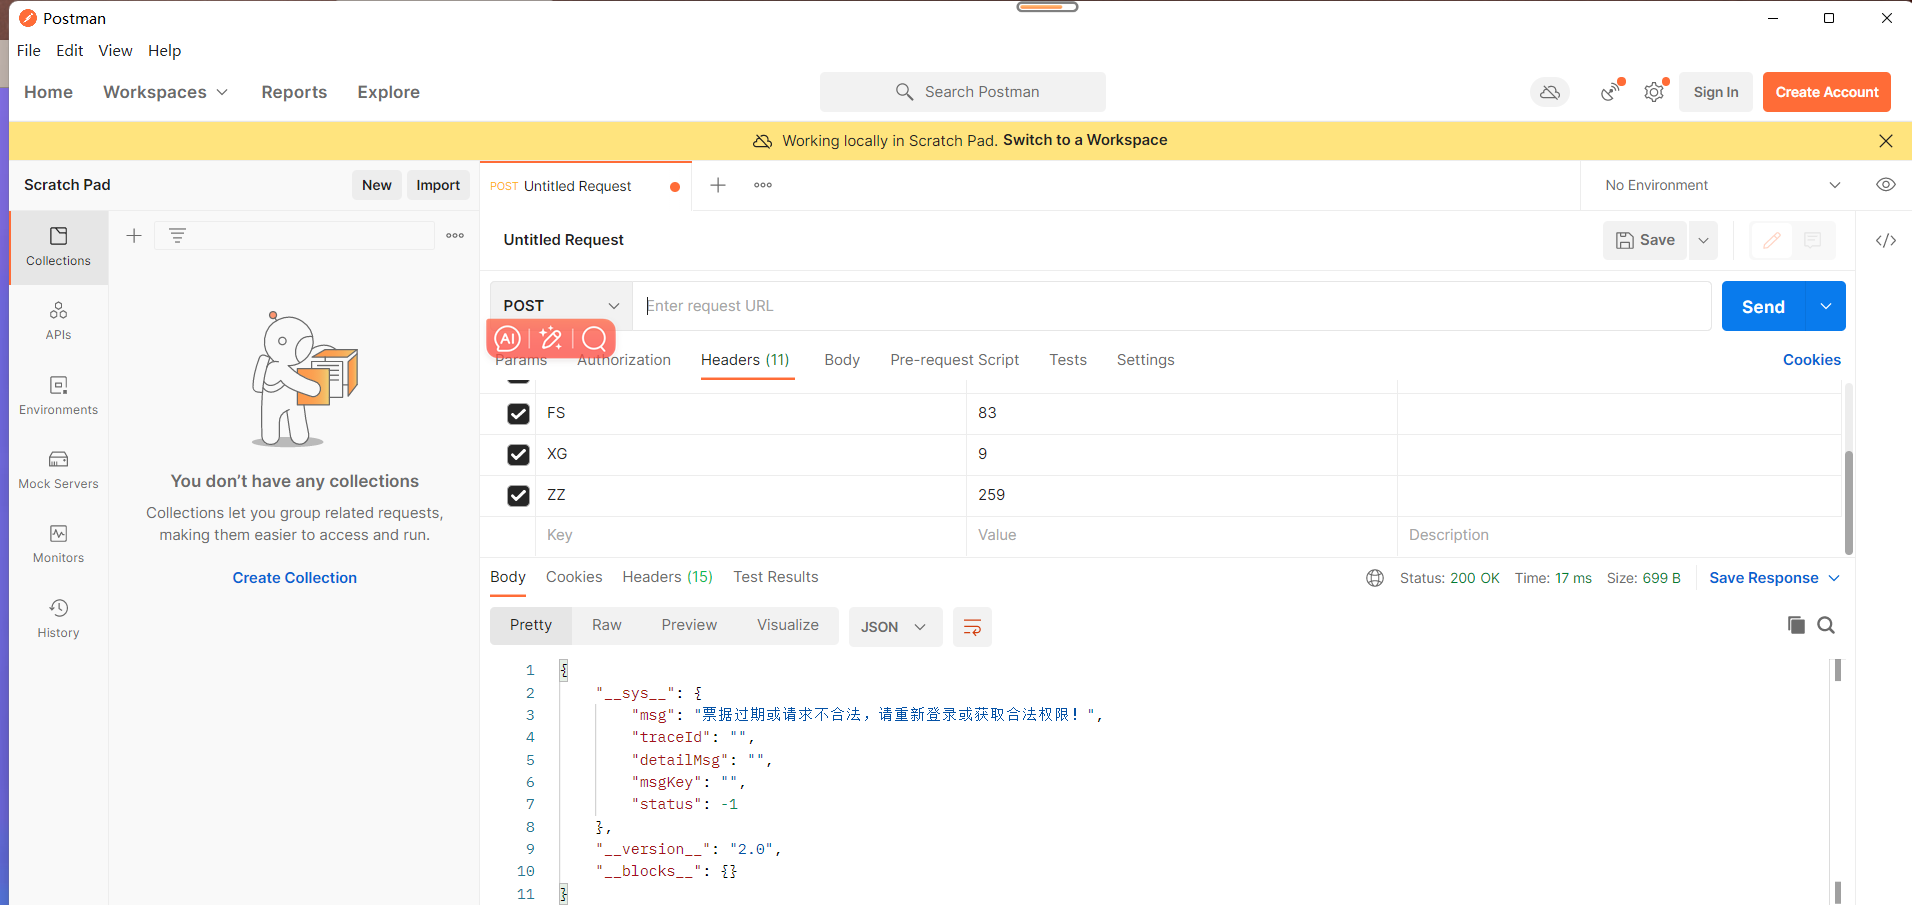Open the File menu
The image size is (1912, 905).
[29, 51]
